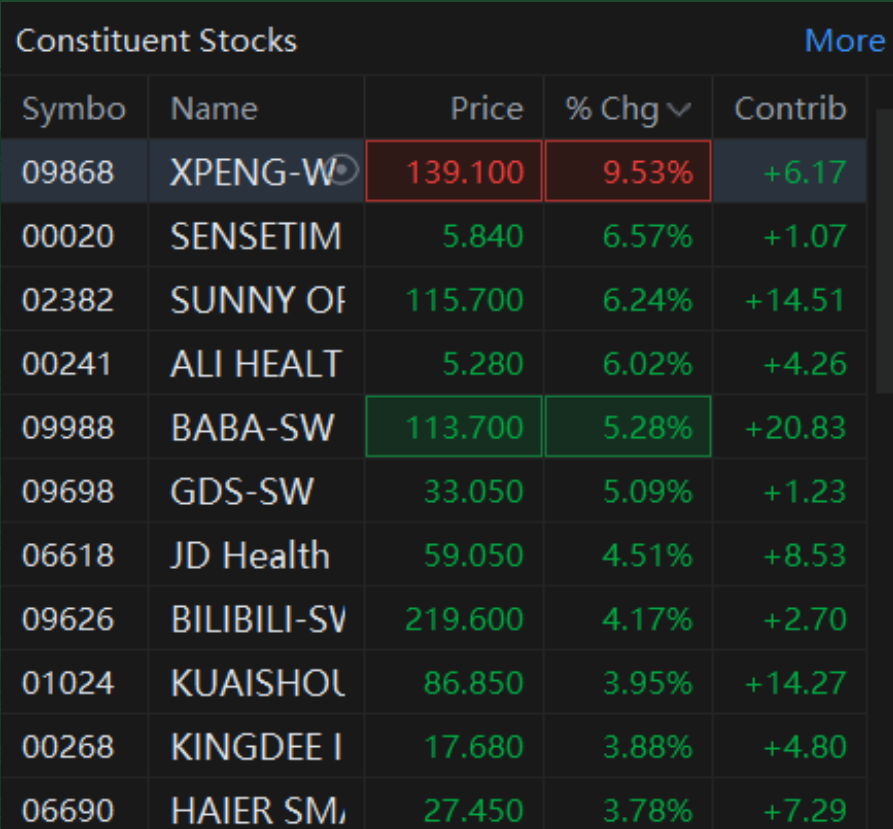Select symbol 01024 row

68,682
